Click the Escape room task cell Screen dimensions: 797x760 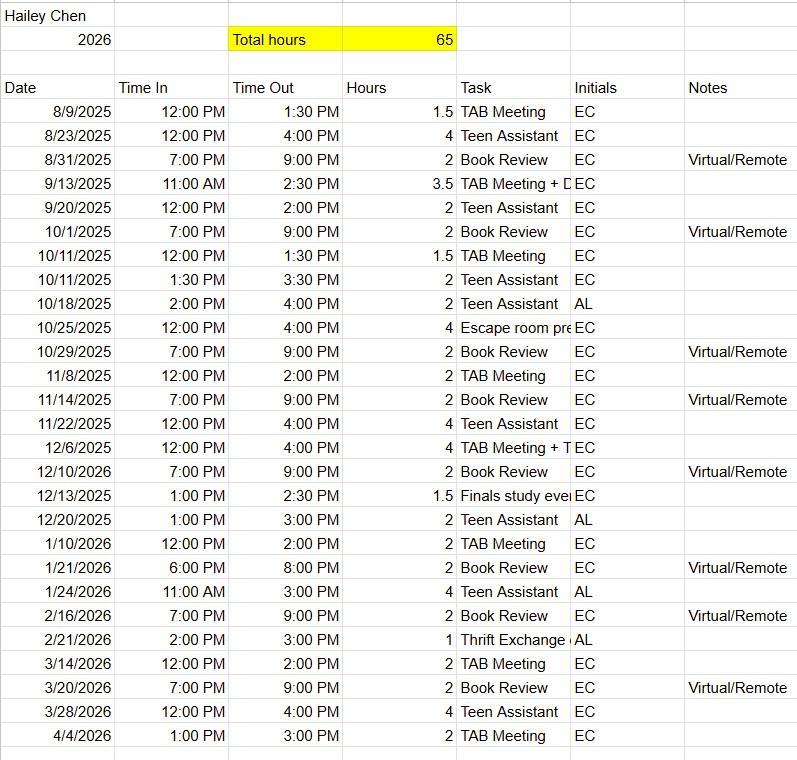pyautogui.click(x=514, y=328)
